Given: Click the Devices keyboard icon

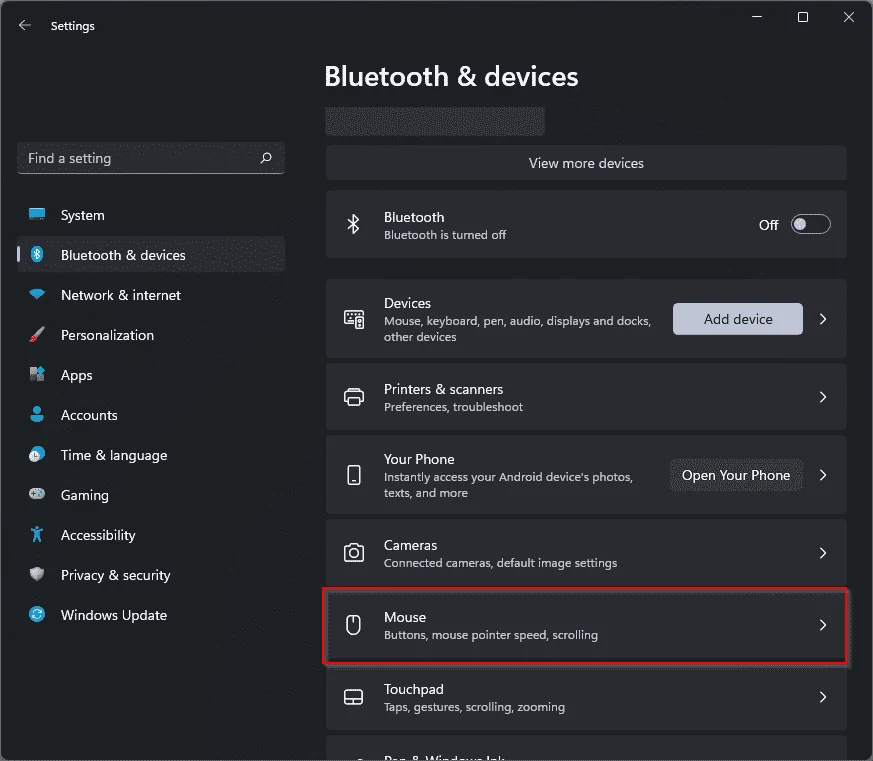Looking at the screenshot, I should coord(354,319).
